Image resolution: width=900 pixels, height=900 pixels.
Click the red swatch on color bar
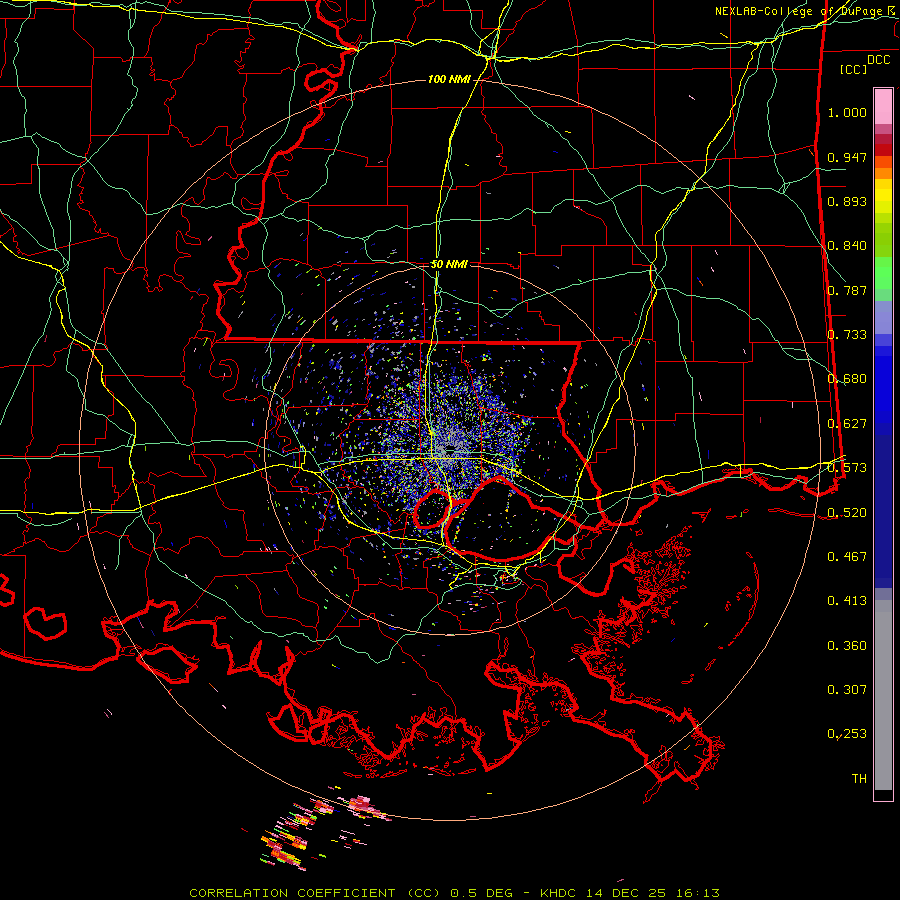pos(883,150)
